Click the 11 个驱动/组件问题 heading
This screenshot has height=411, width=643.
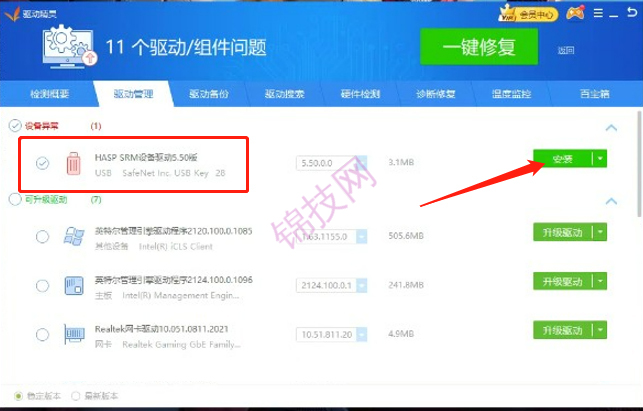pyautogui.click(x=186, y=47)
